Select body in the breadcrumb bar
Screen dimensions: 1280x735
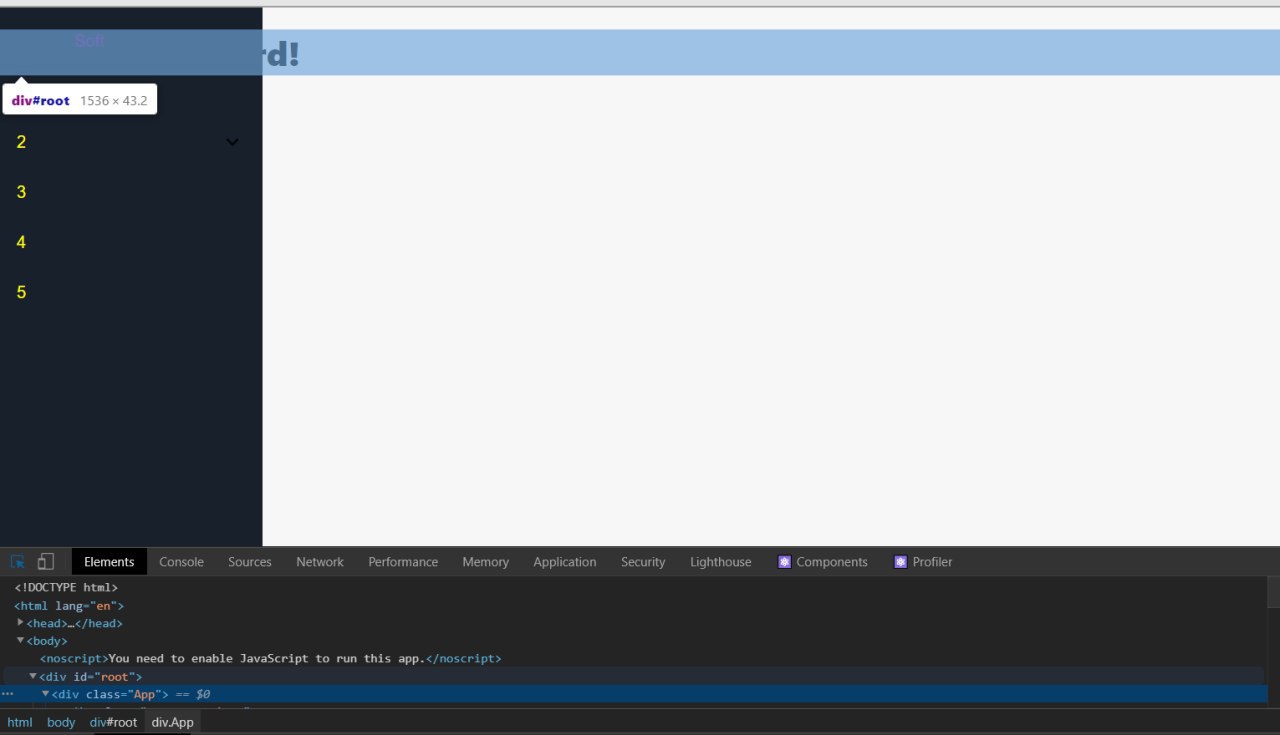point(61,722)
